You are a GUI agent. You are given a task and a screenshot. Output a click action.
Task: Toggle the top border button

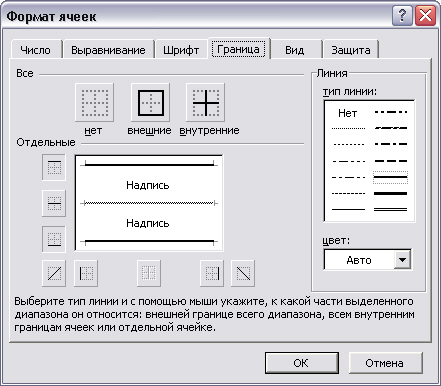click(x=54, y=167)
